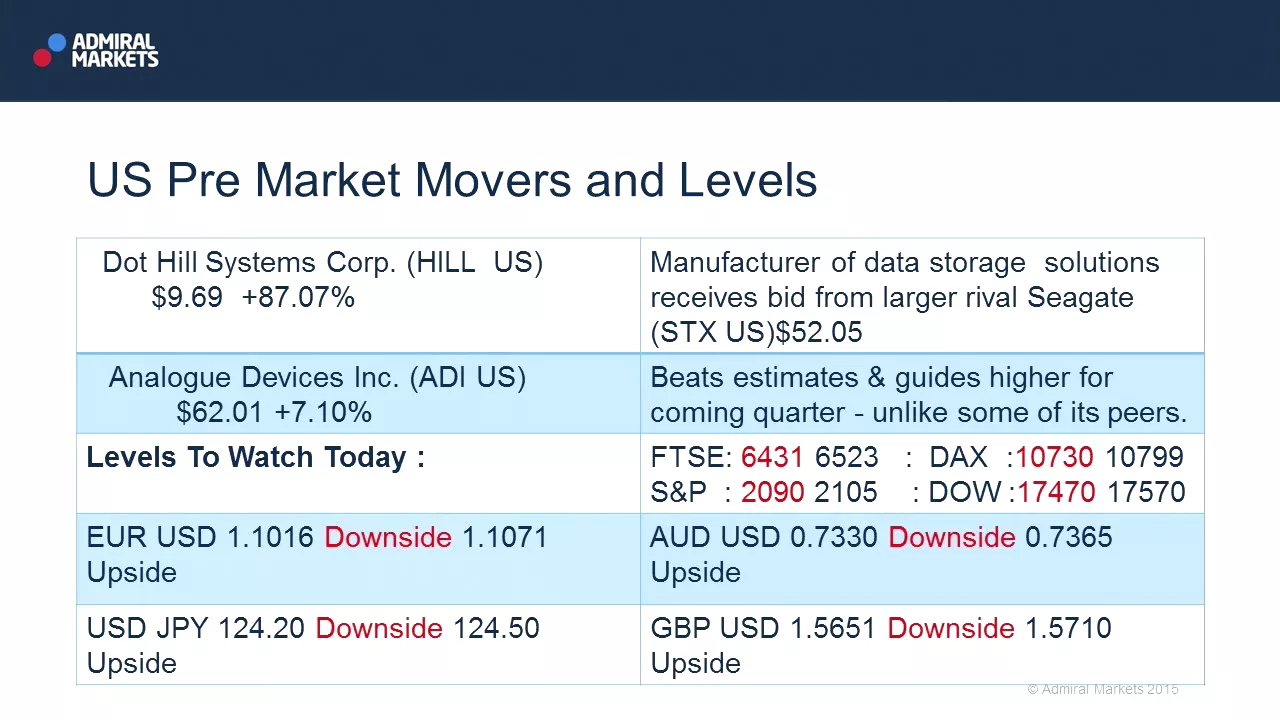Select the $9.69 +87.07% price text
1280x720 pixels.
tap(253, 298)
